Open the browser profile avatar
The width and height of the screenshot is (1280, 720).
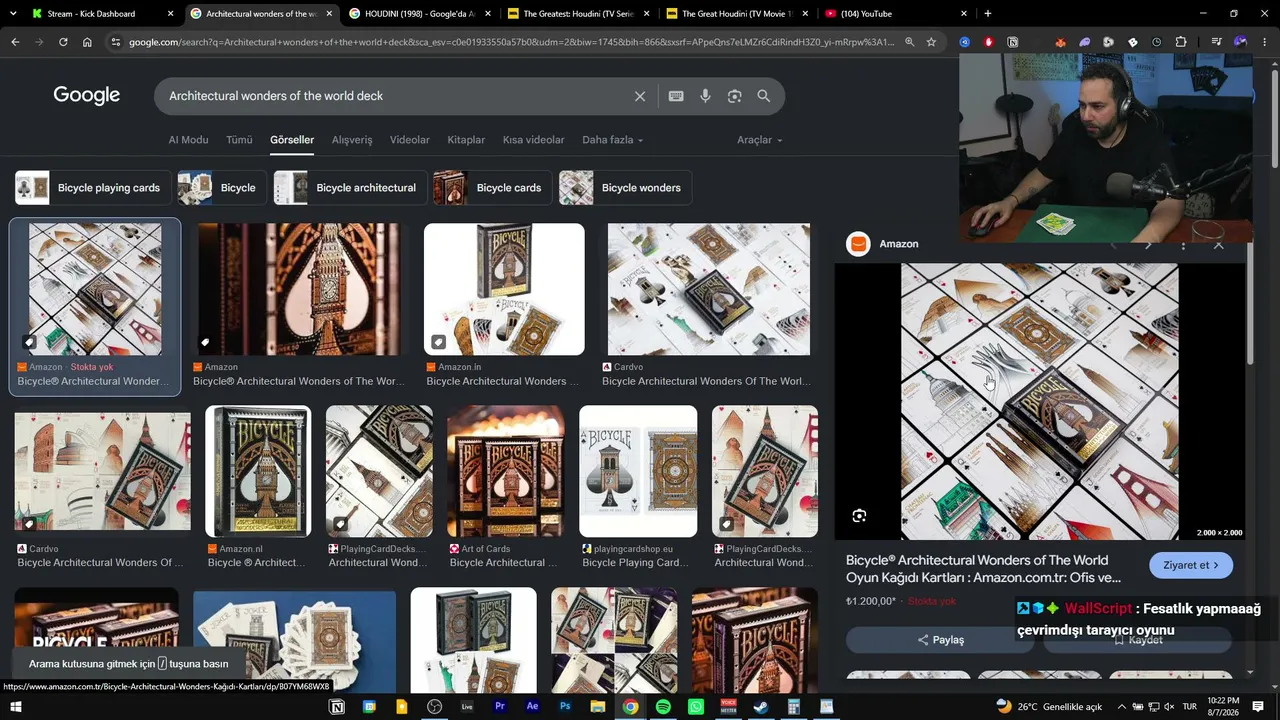1241,42
